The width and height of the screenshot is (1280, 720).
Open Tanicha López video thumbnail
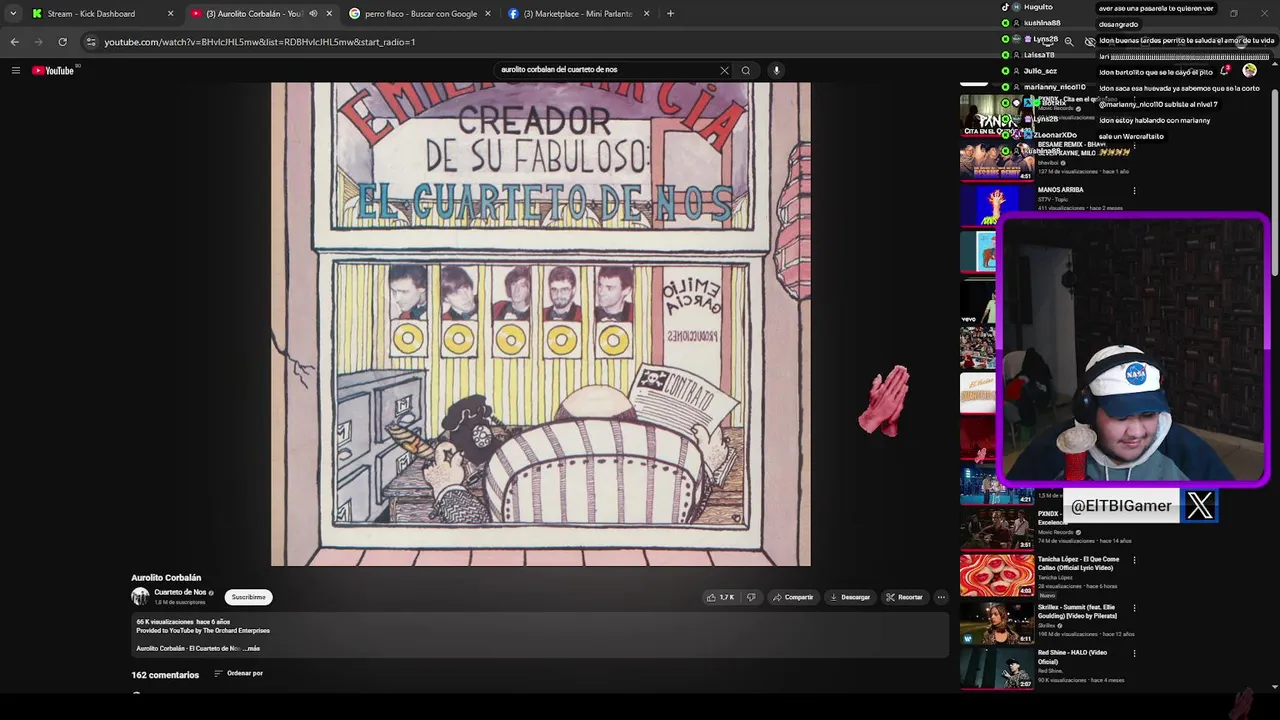(x=997, y=576)
